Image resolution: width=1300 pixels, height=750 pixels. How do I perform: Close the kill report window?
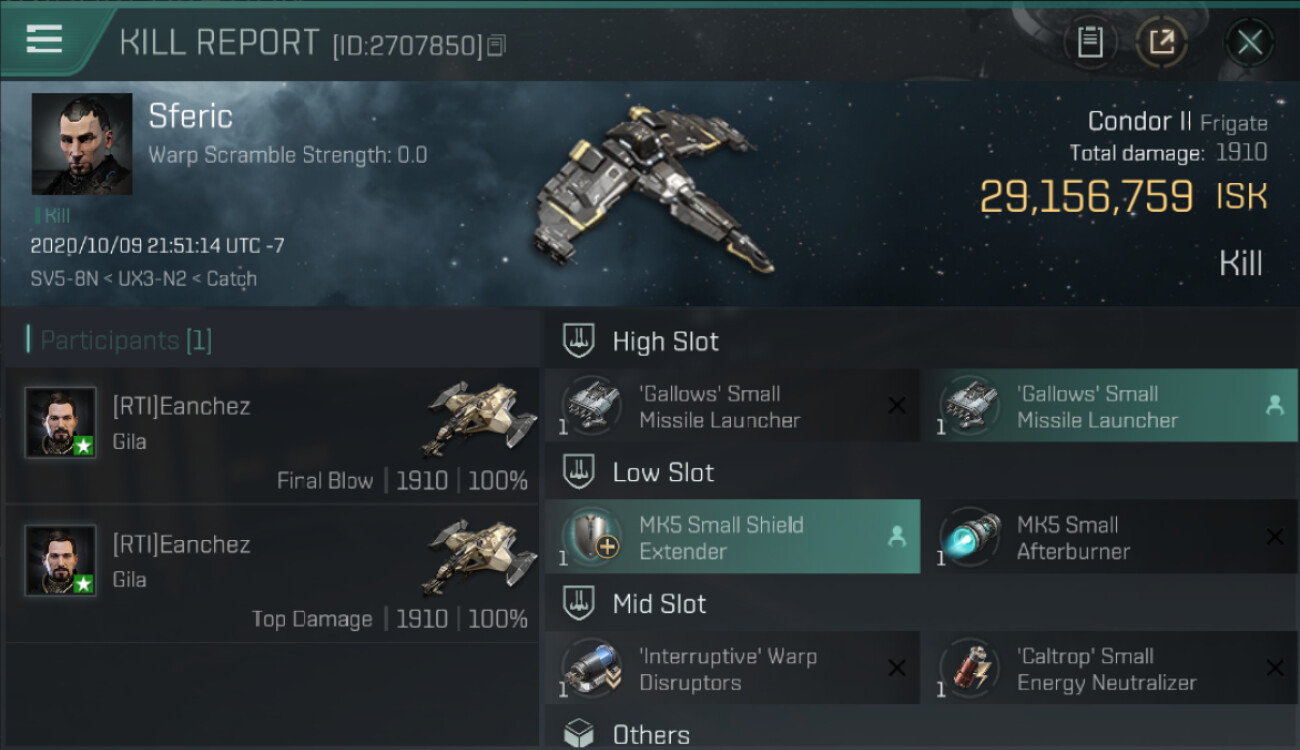[x=1249, y=42]
